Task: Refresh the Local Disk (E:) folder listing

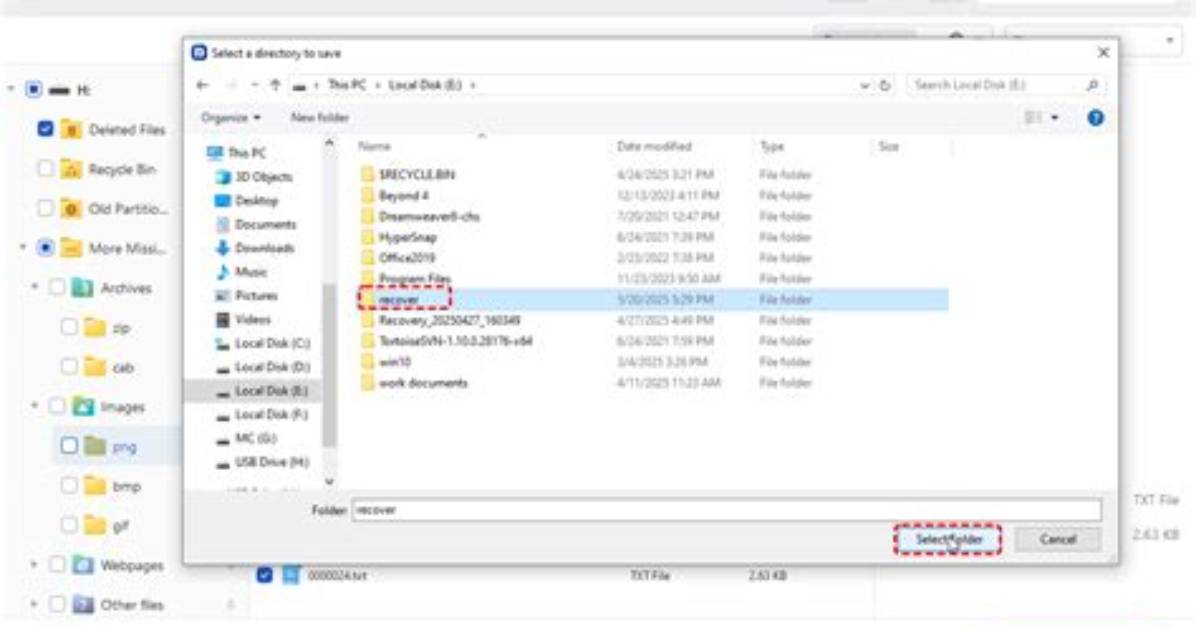Action: [x=885, y=85]
